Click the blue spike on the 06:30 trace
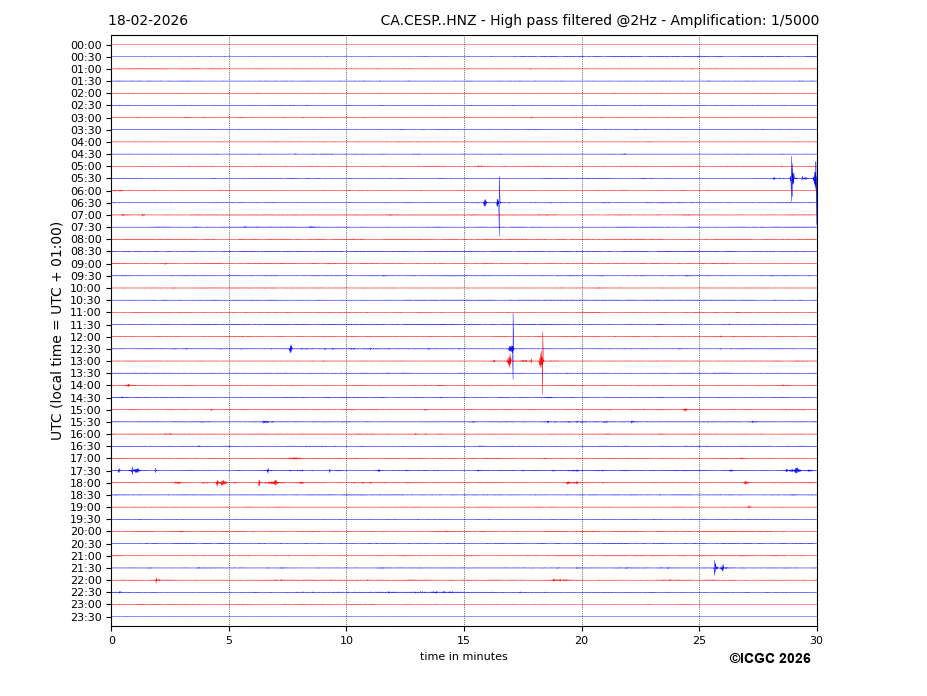 (499, 203)
